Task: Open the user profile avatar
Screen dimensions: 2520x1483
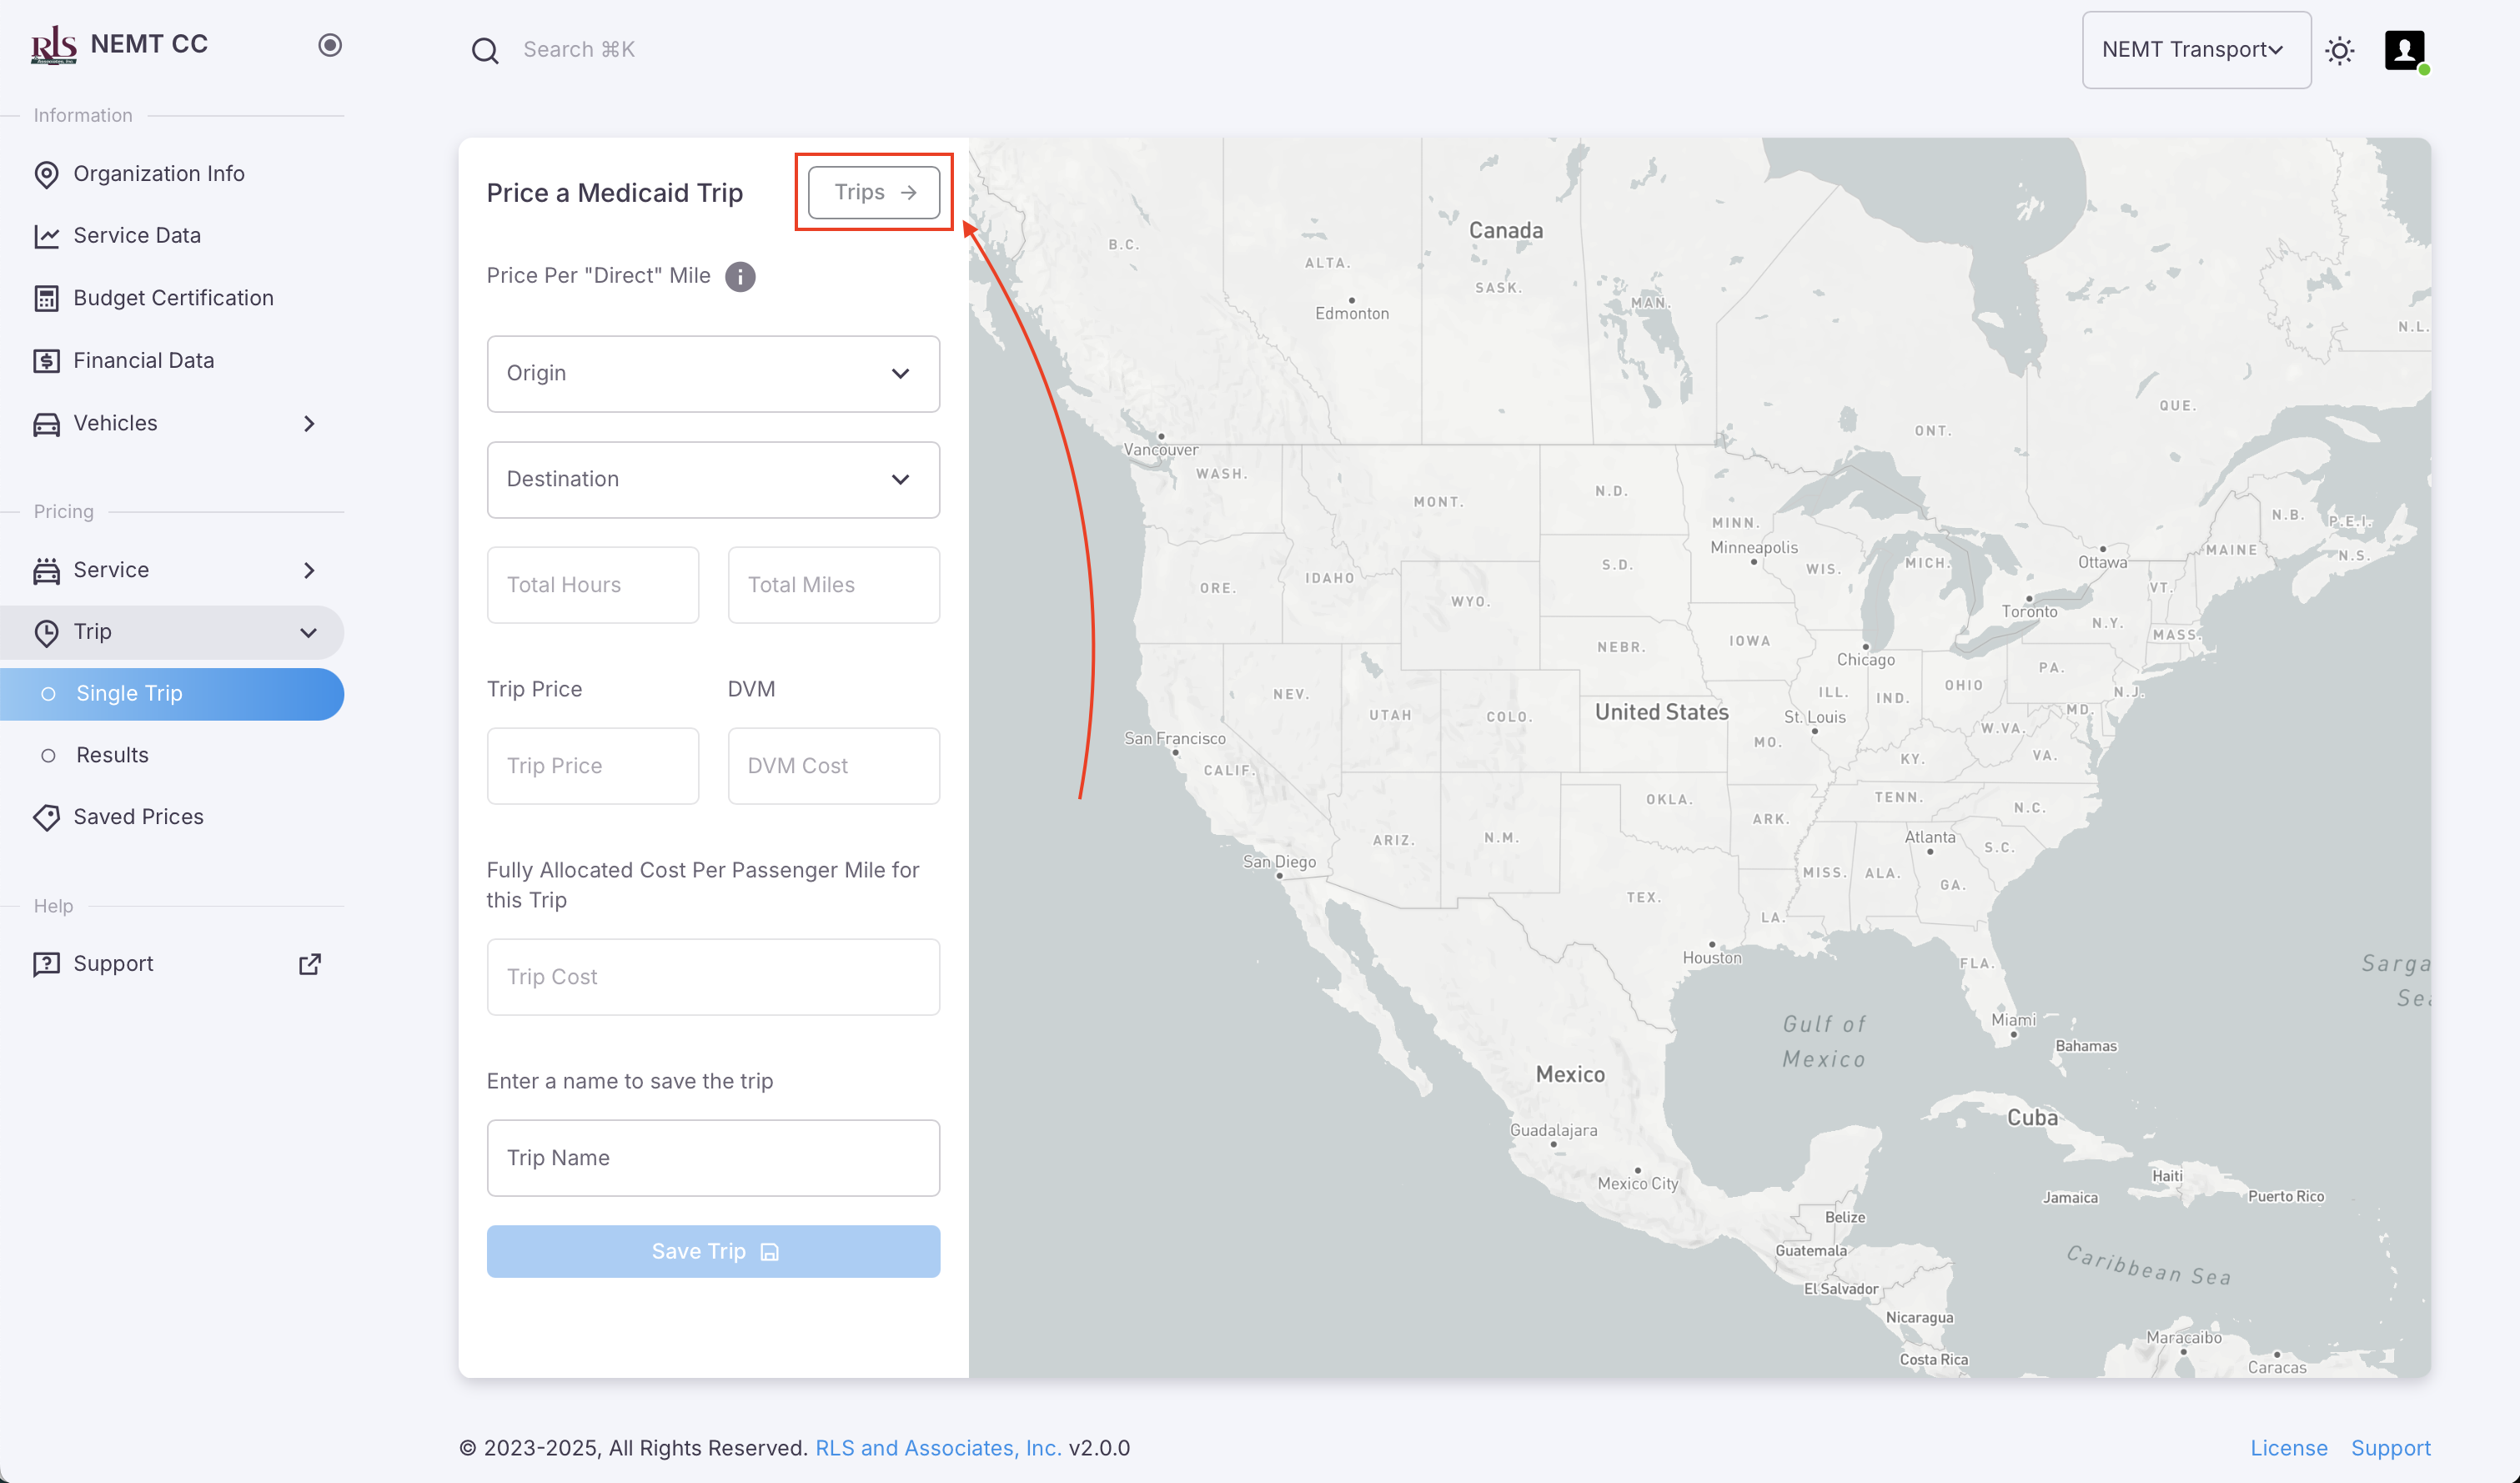Action: pyautogui.click(x=2404, y=50)
